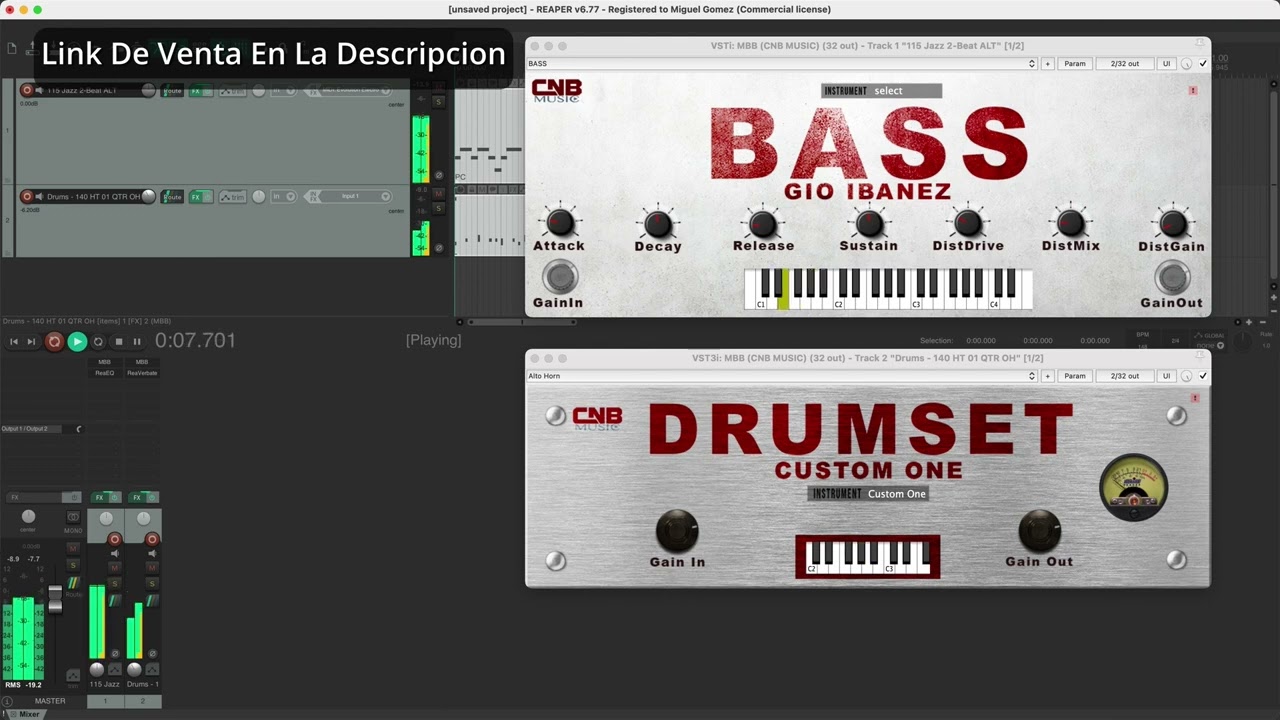
Task: Click Param button in Drums plugin window
Action: pyautogui.click(x=1075, y=376)
